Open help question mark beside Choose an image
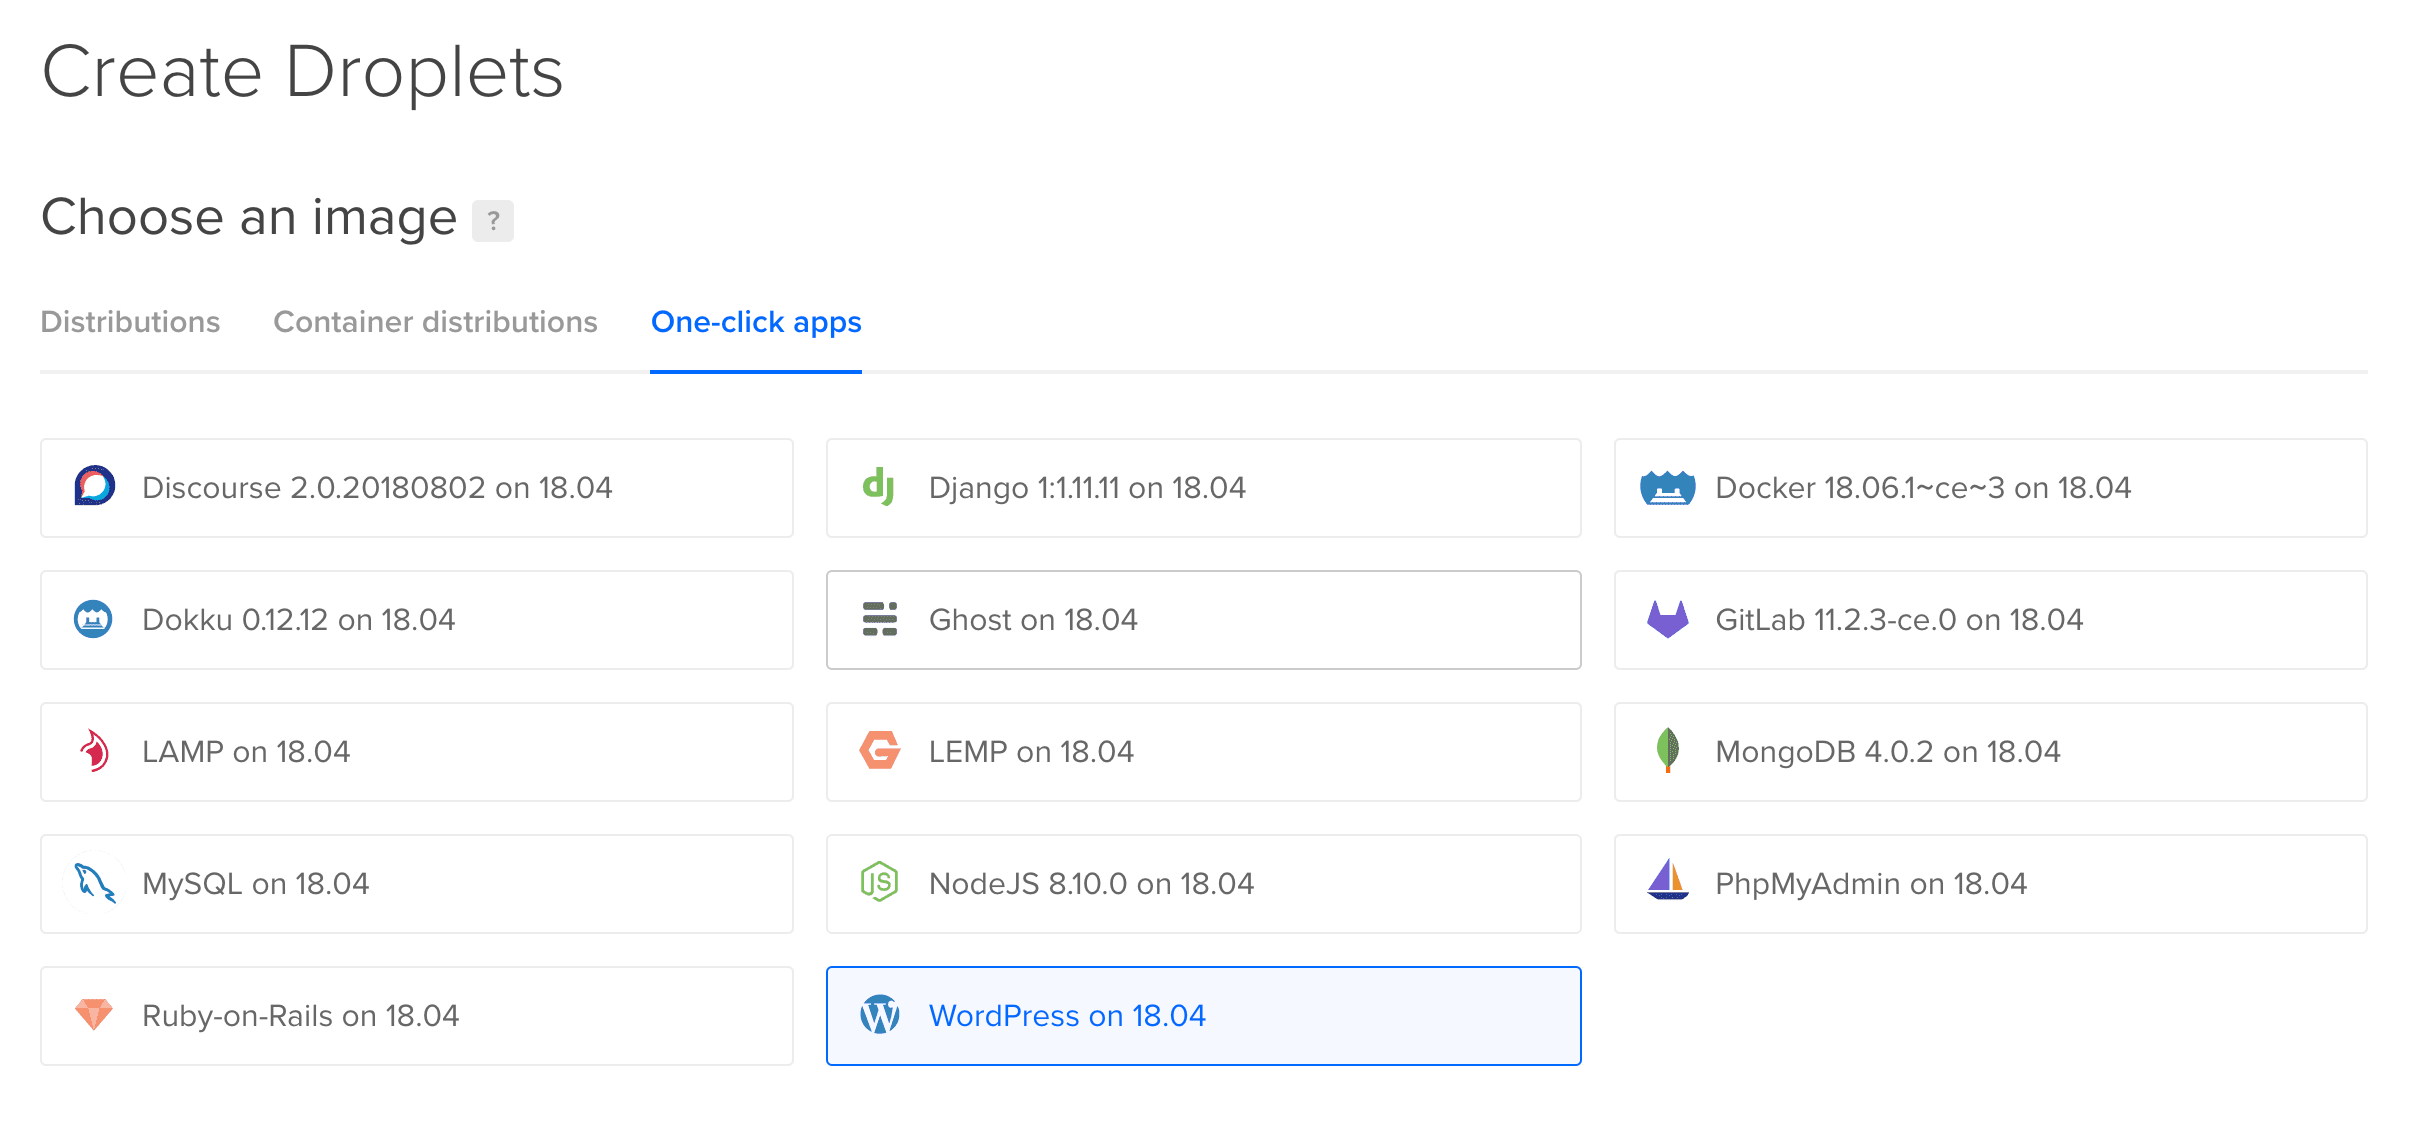This screenshot has height=1132, width=2414. (493, 220)
